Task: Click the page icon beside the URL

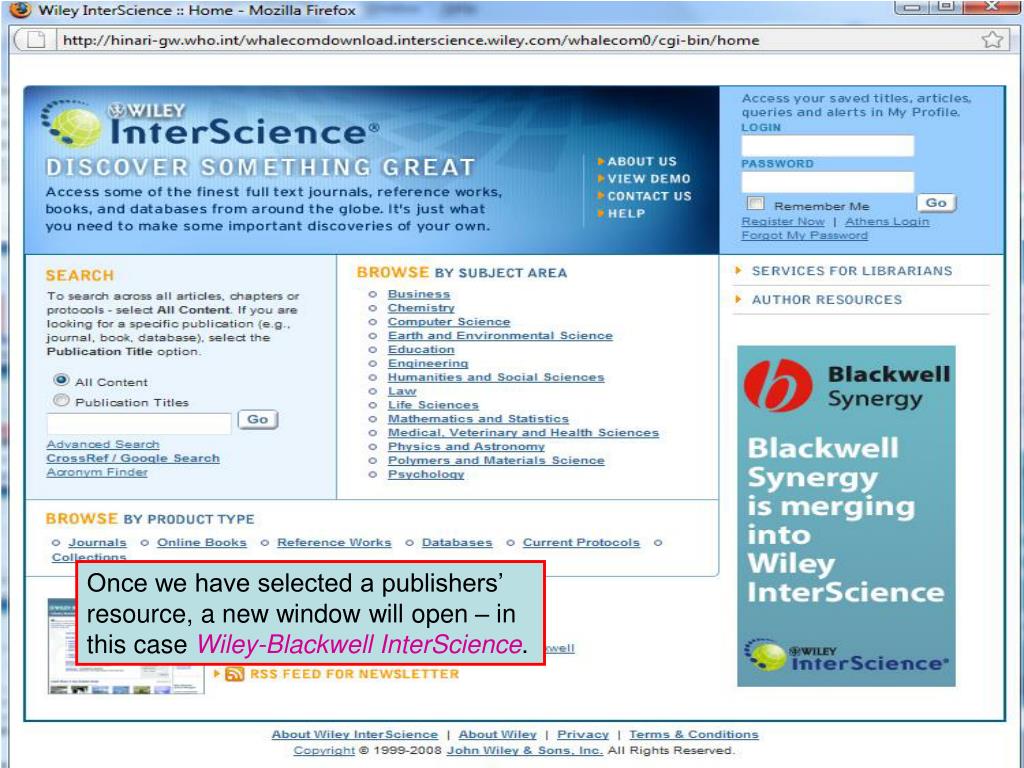Action: tap(37, 40)
